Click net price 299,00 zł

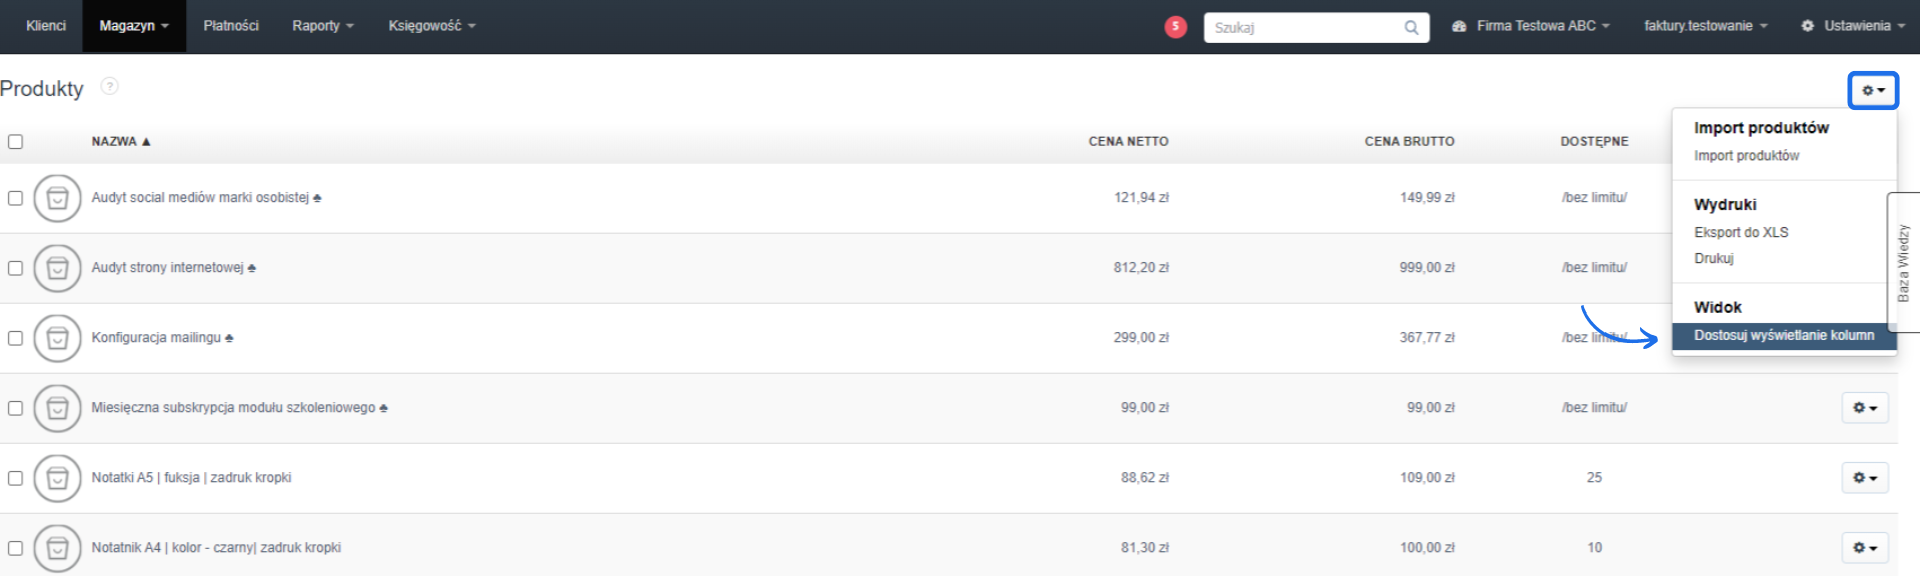[1141, 338]
